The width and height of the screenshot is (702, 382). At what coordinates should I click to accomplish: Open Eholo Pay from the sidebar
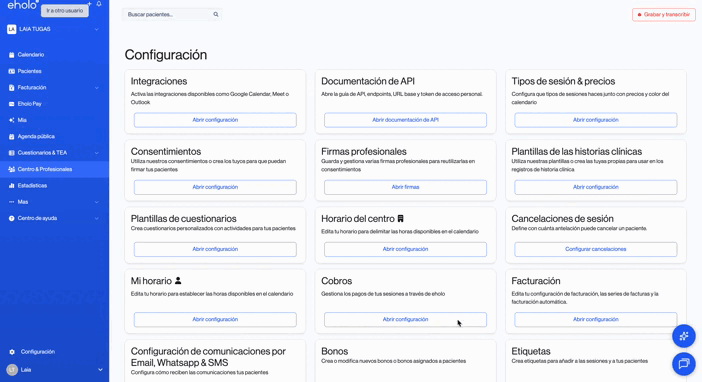tap(29, 104)
